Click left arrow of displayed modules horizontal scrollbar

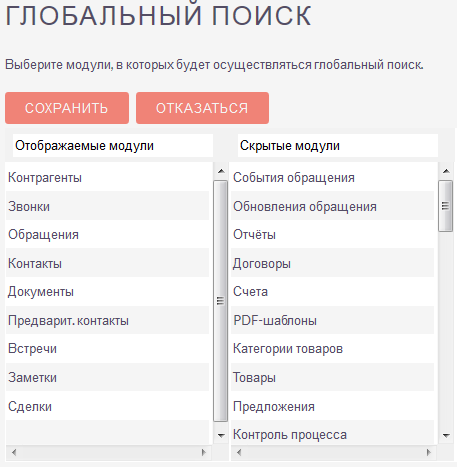point(14,452)
